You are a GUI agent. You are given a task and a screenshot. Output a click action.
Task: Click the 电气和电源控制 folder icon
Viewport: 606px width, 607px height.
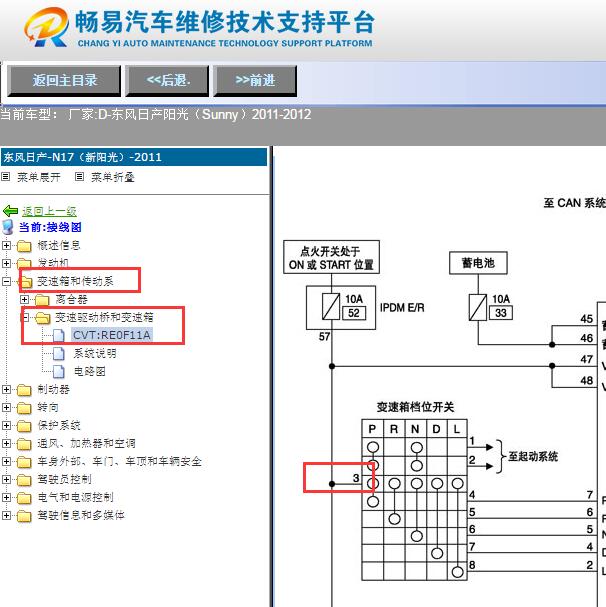click(24, 497)
